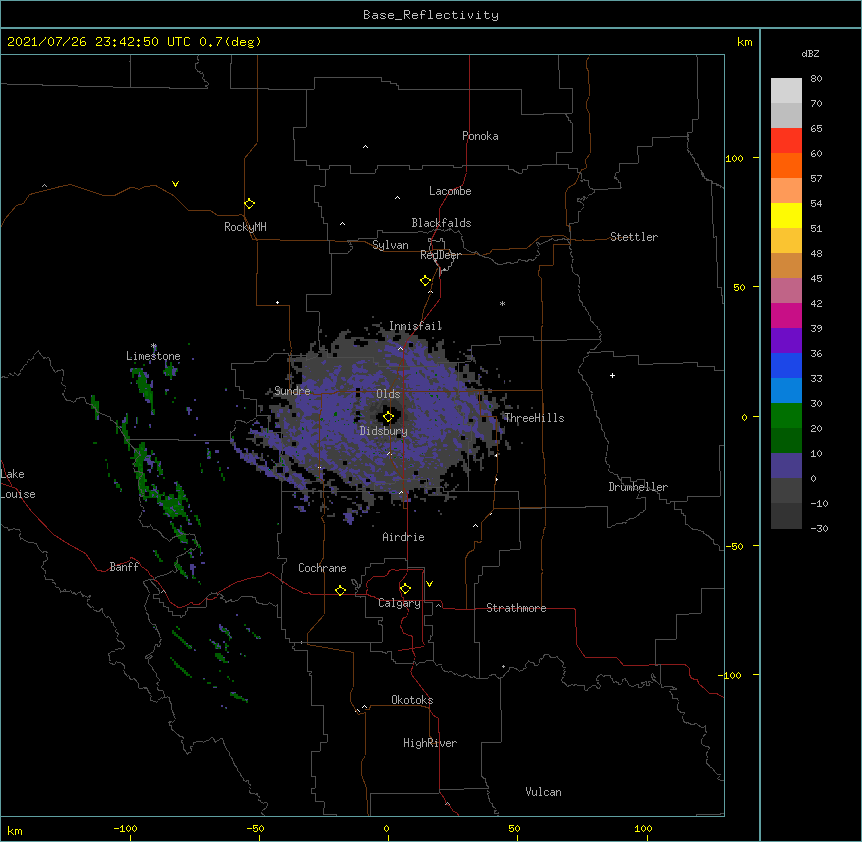
Task: Select the RedDeer city label
Action: click(440, 255)
